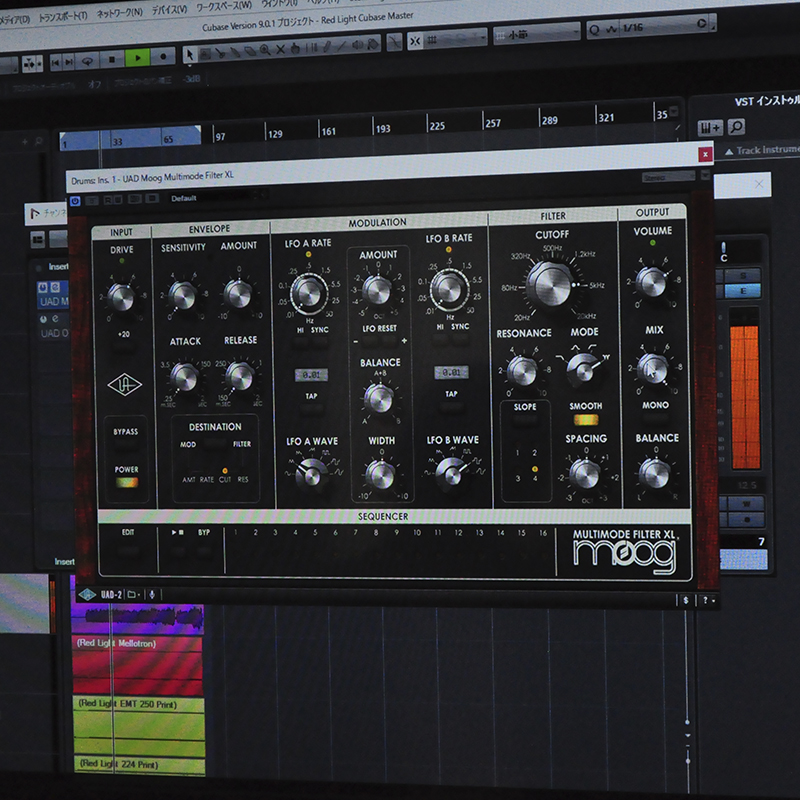Image resolution: width=800 pixels, height=800 pixels.
Task: Toggle the LFO A SYNC switch
Action: click(320, 342)
